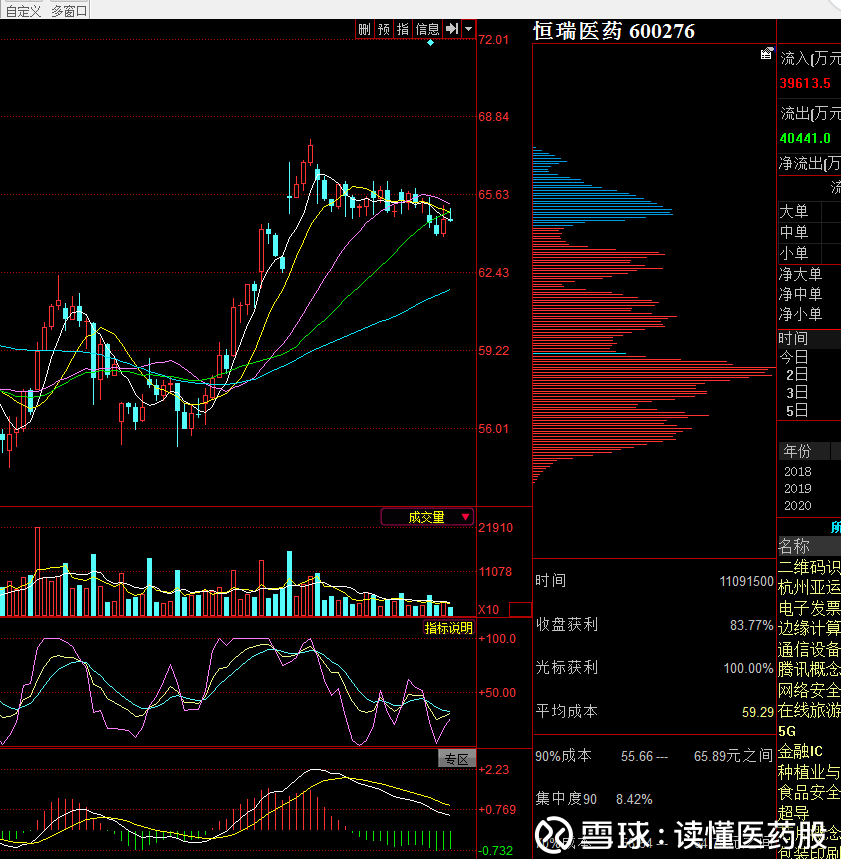Viewport: 841px width, 859px height.
Task: Open the 种植业与 concept sector
Action: (x=809, y=772)
